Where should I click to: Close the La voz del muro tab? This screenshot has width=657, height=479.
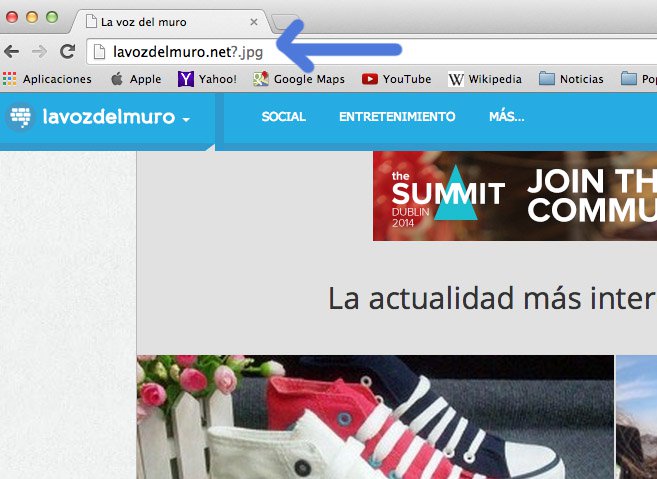click(253, 22)
